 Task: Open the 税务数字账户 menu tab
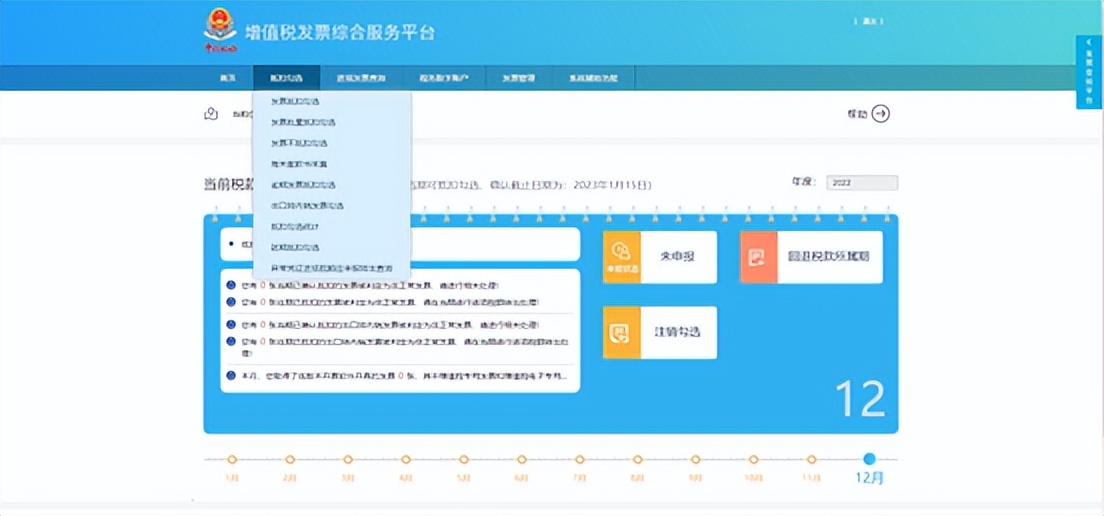[x=444, y=78]
